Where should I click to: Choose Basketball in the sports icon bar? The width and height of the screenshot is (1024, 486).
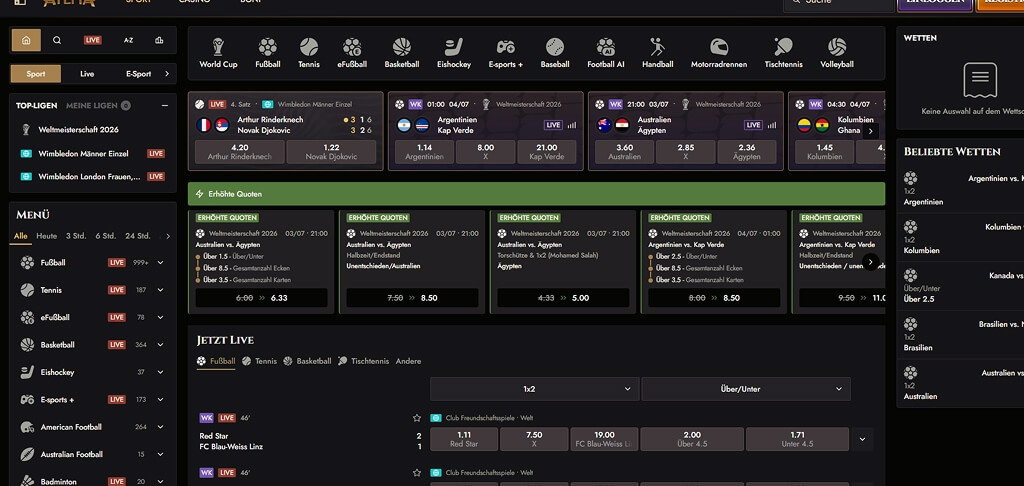coord(402,53)
